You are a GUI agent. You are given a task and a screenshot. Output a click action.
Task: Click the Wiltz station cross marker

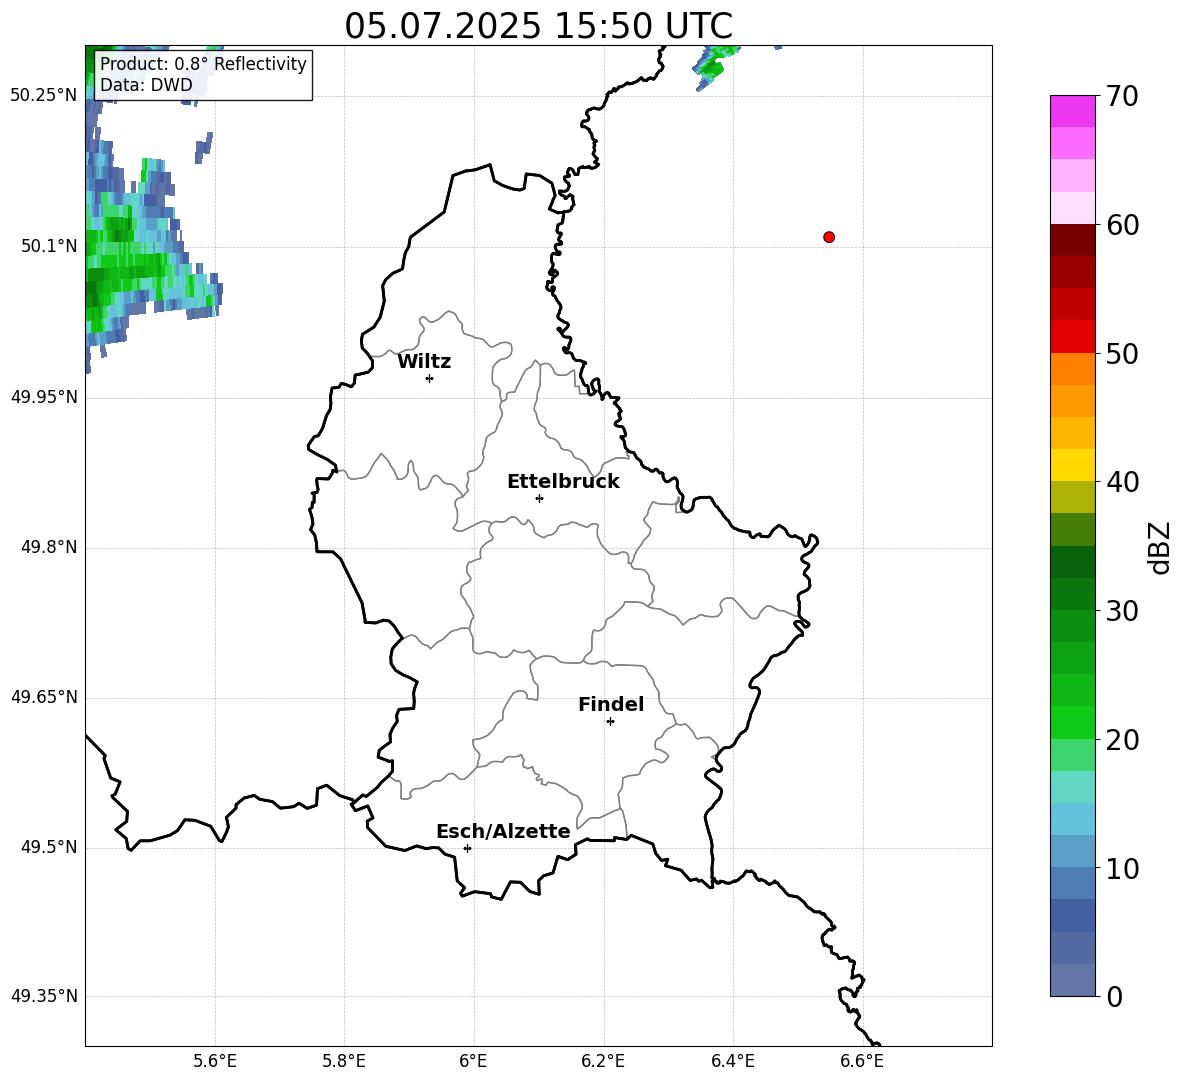click(430, 378)
